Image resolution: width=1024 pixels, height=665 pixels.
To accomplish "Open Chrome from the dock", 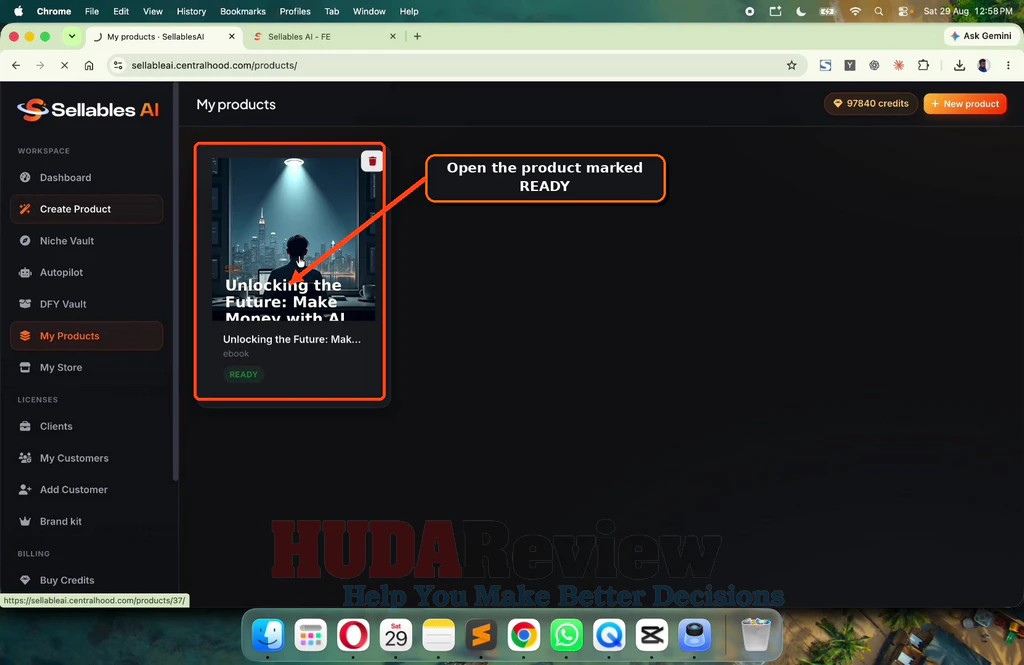I will [524, 634].
